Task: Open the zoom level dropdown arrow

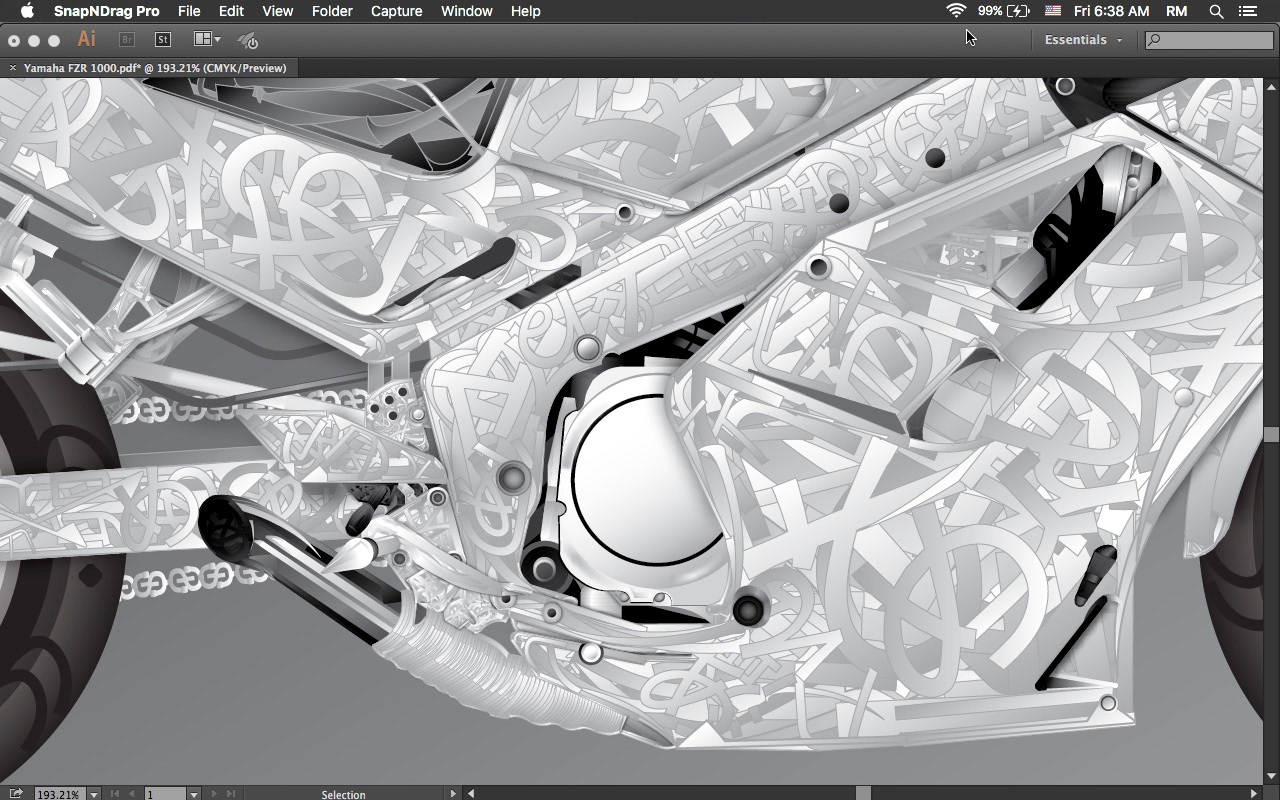Action: coord(94,794)
